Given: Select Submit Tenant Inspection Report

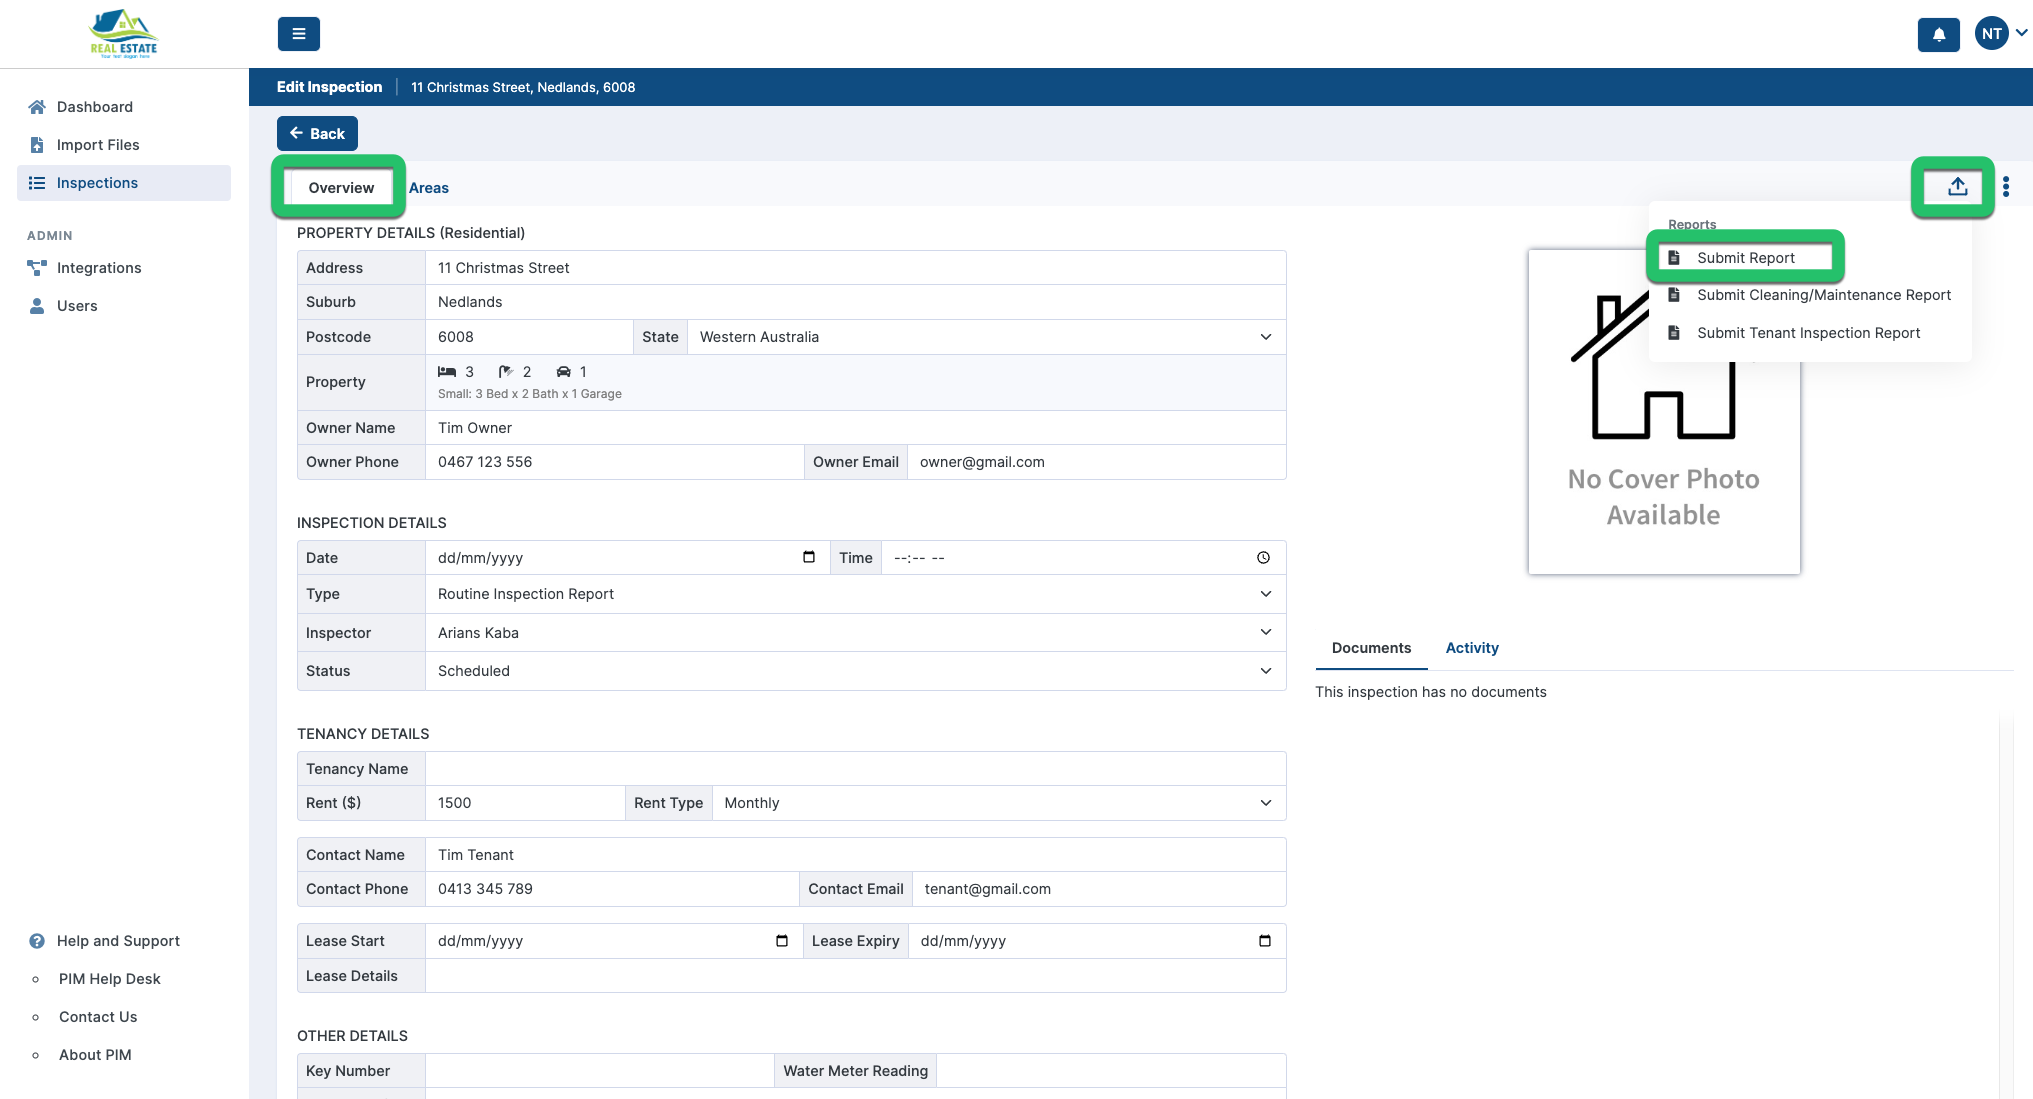Looking at the screenshot, I should 1808,333.
